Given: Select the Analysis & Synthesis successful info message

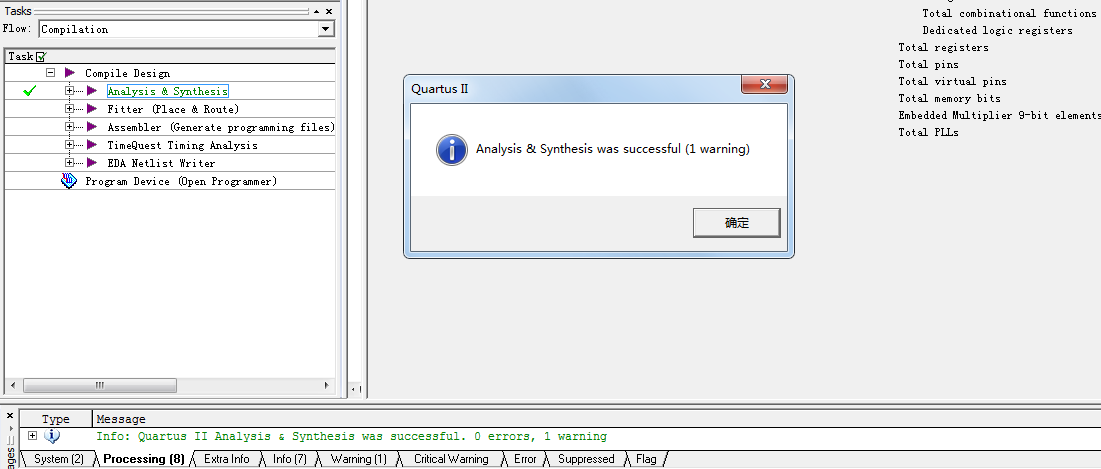Looking at the screenshot, I should [x=351, y=436].
